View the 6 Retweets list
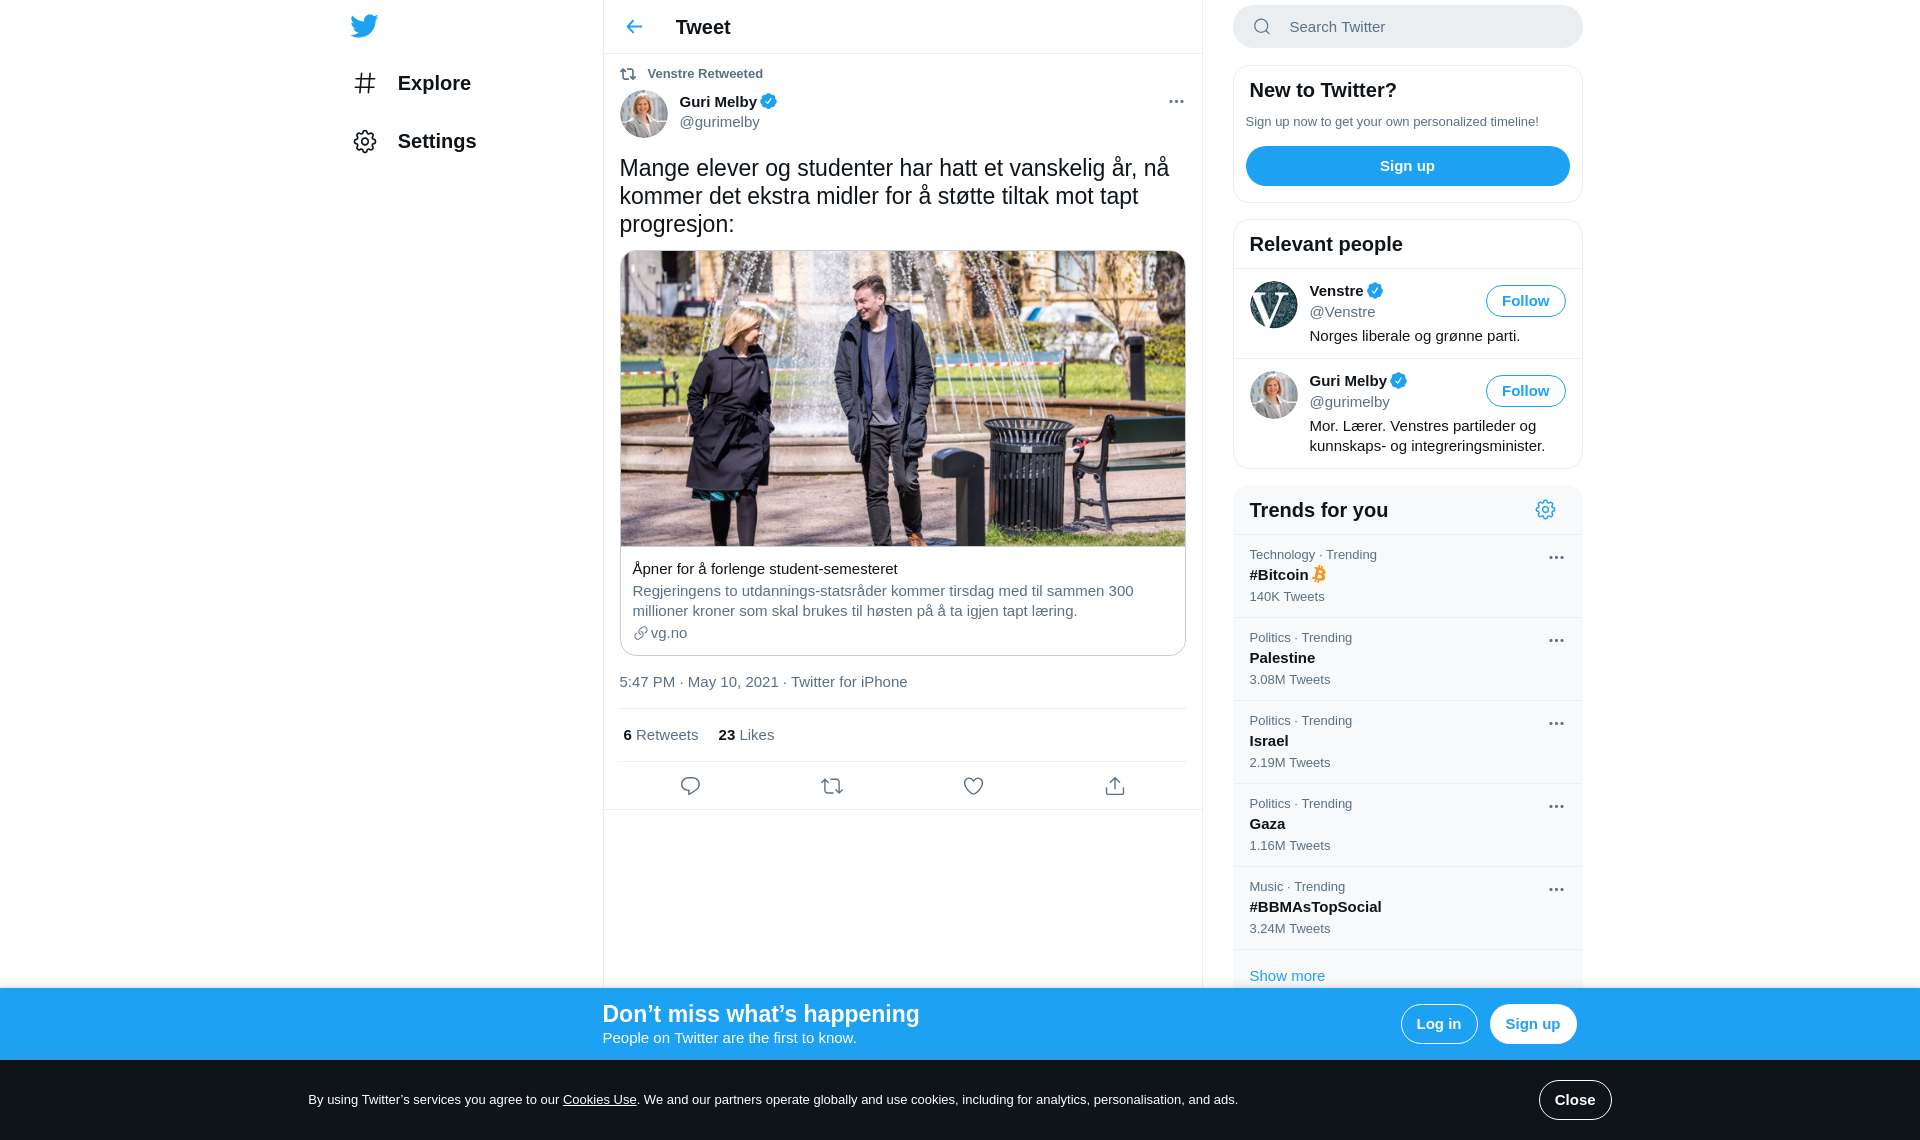 click(660, 735)
